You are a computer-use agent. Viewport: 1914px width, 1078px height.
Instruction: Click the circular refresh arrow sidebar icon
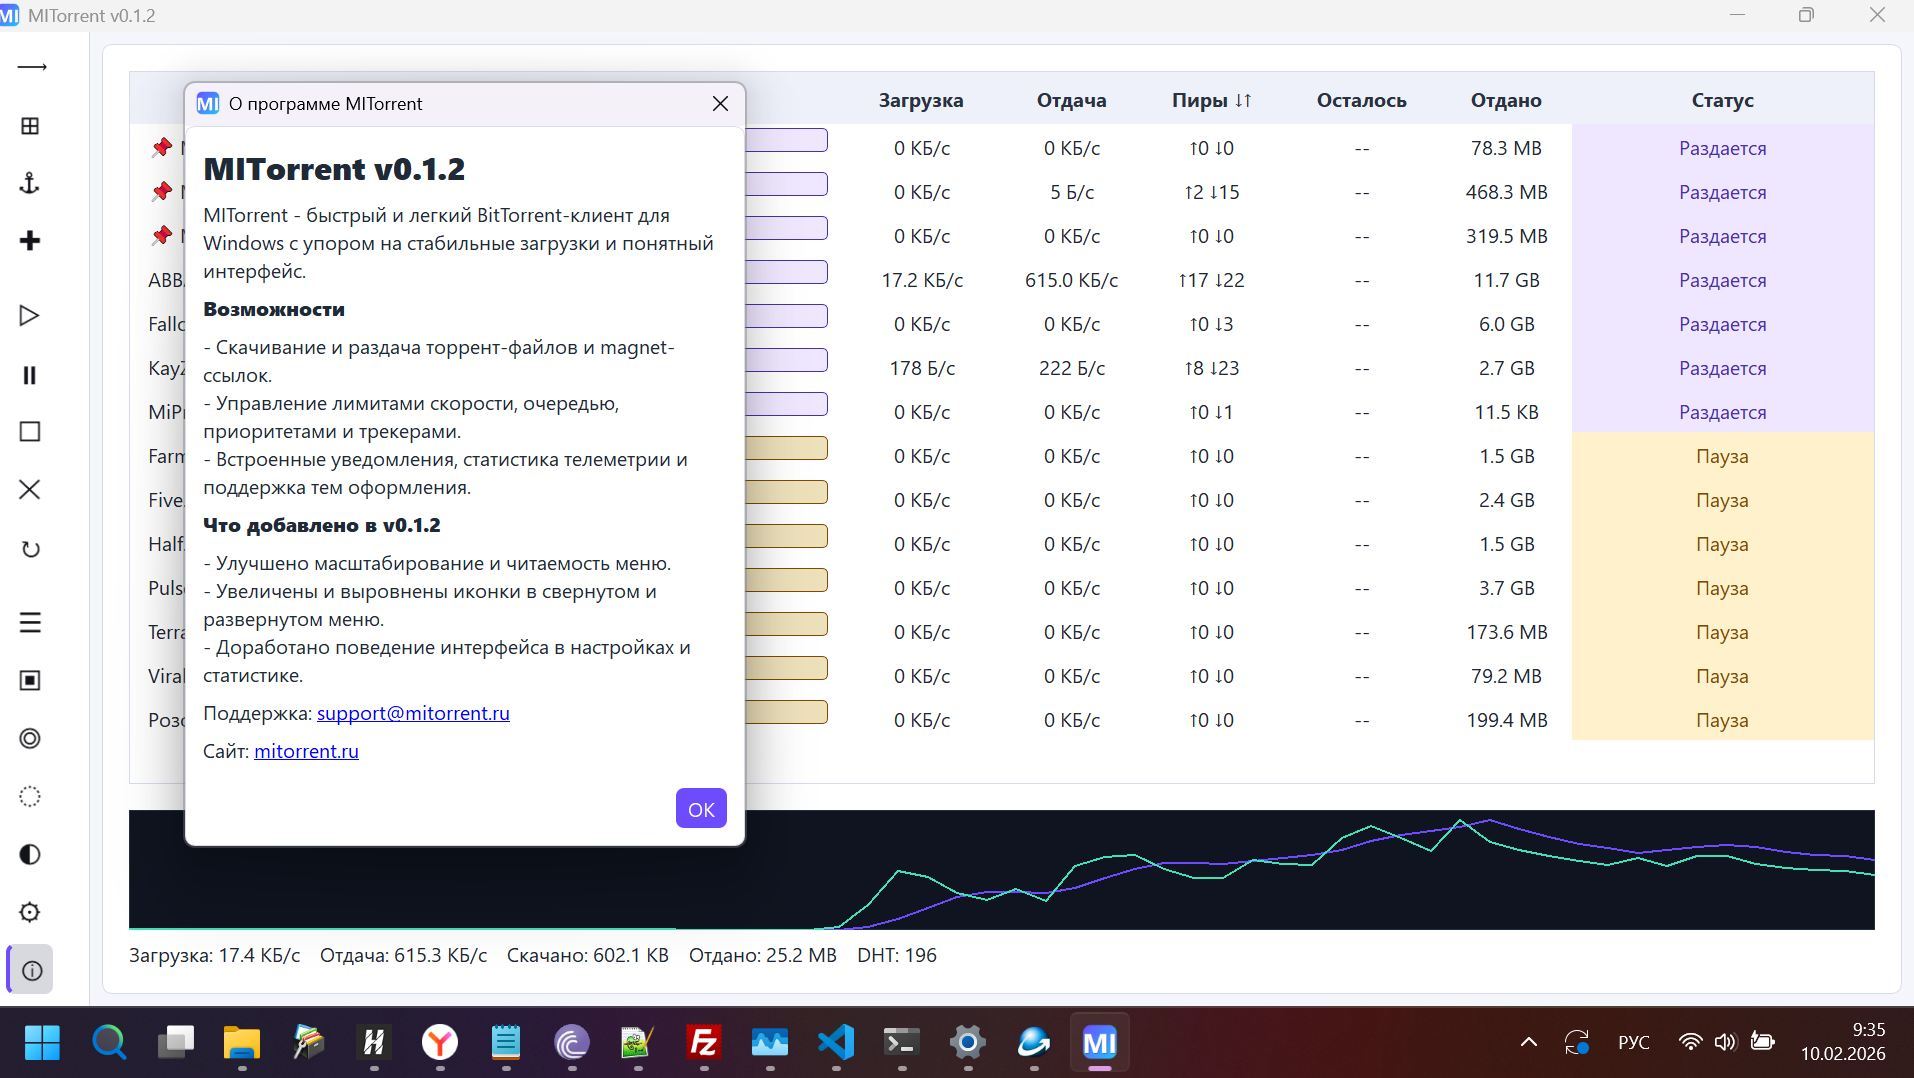(x=31, y=549)
